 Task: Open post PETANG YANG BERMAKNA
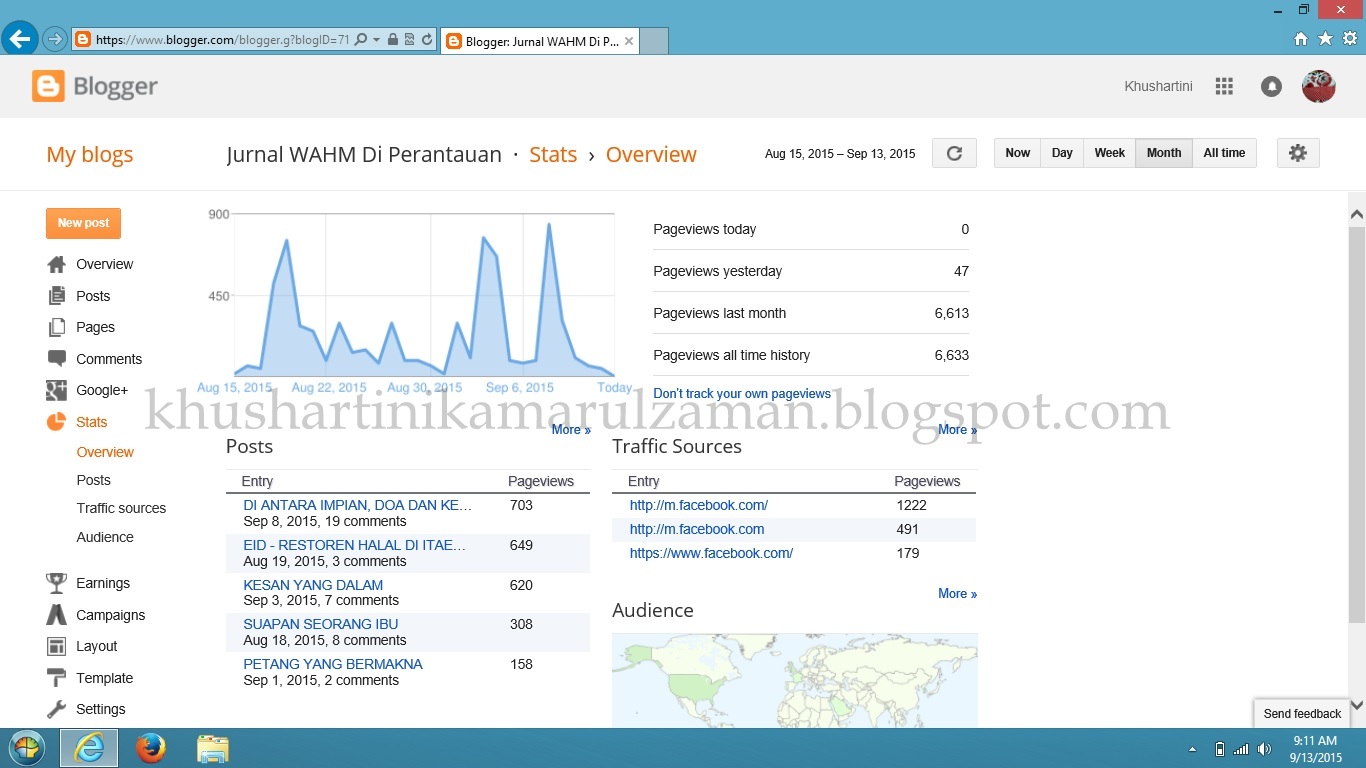click(333, 664)
